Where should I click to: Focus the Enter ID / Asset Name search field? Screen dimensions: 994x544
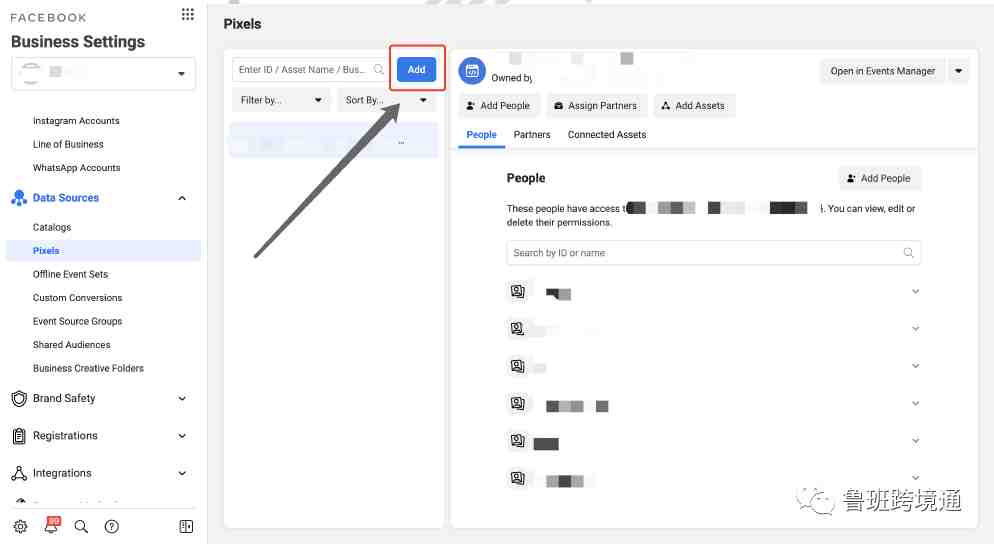click(x=311, y=69)
